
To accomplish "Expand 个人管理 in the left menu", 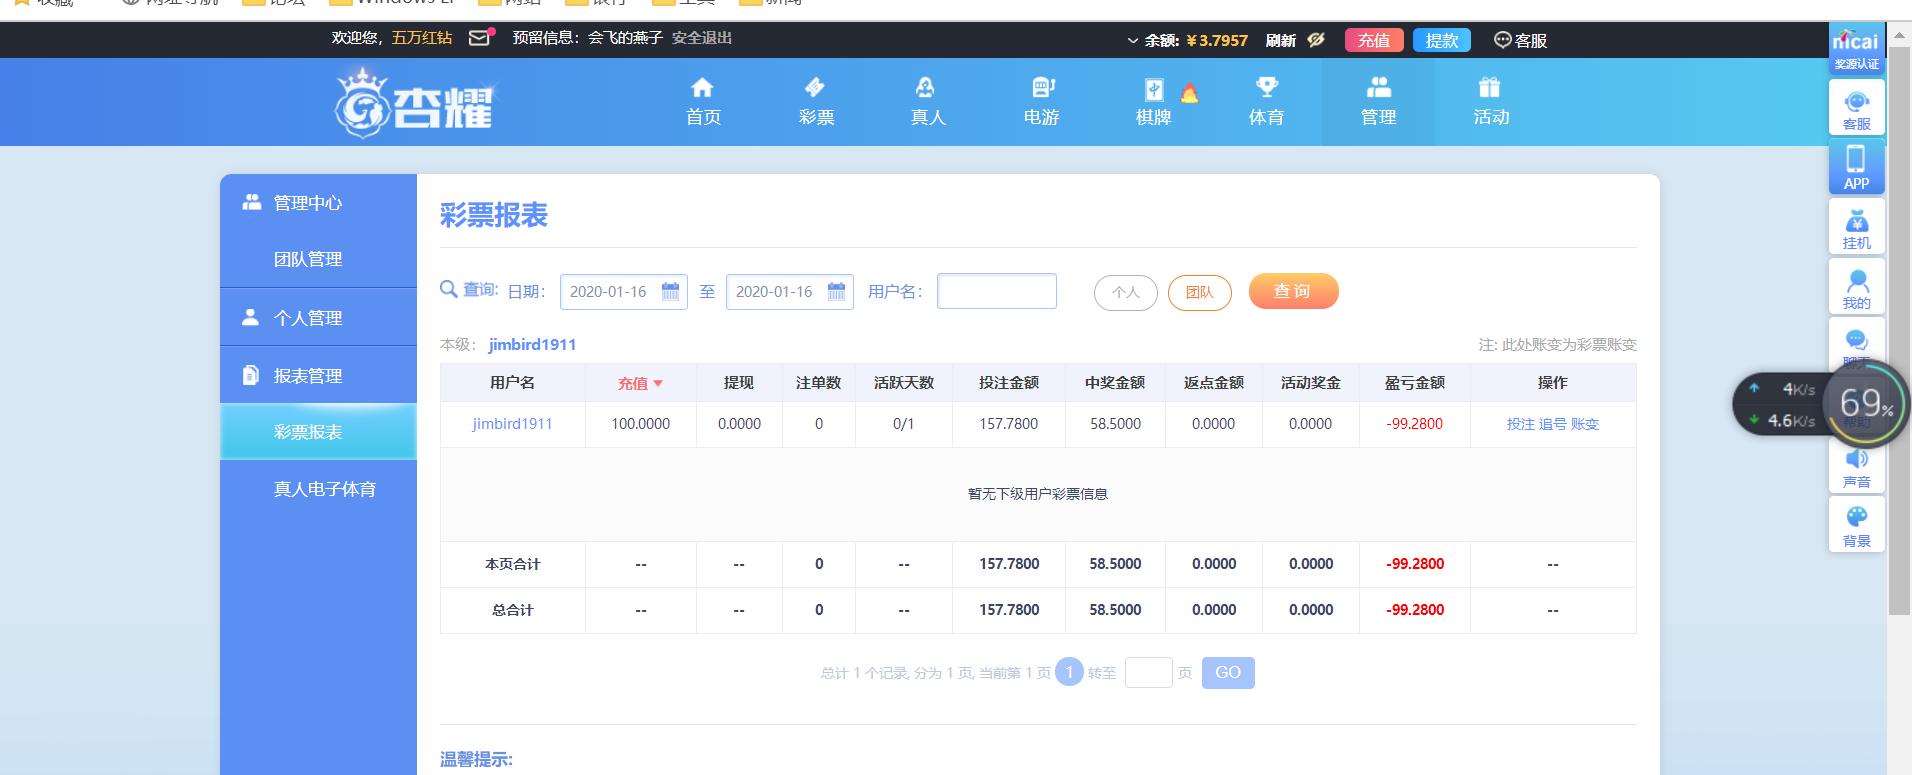I will coord(318,318).
